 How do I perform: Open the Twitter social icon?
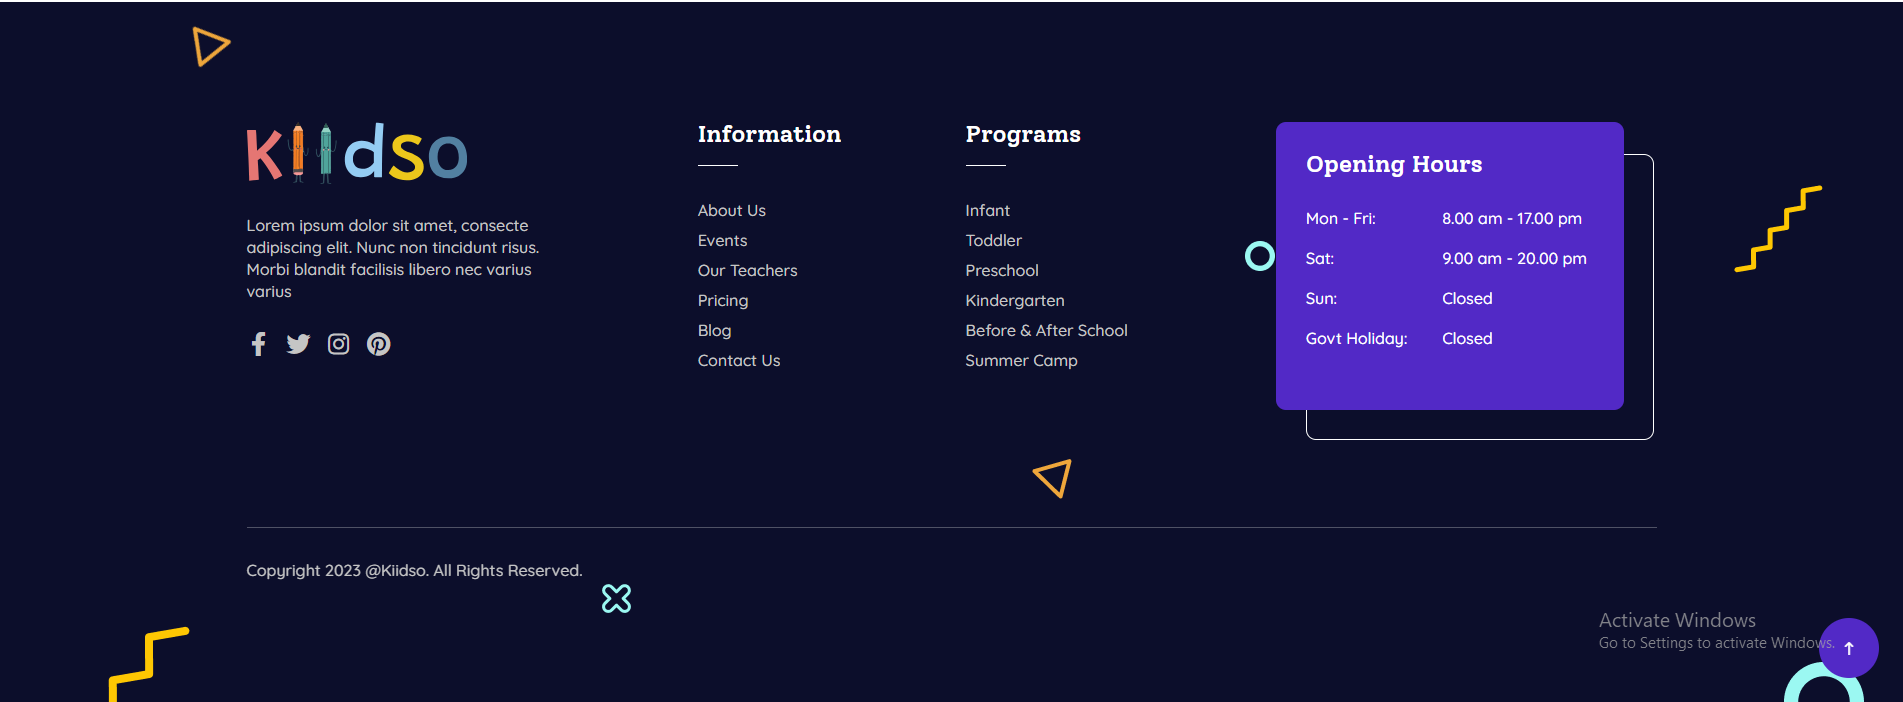tap(298, 344)
